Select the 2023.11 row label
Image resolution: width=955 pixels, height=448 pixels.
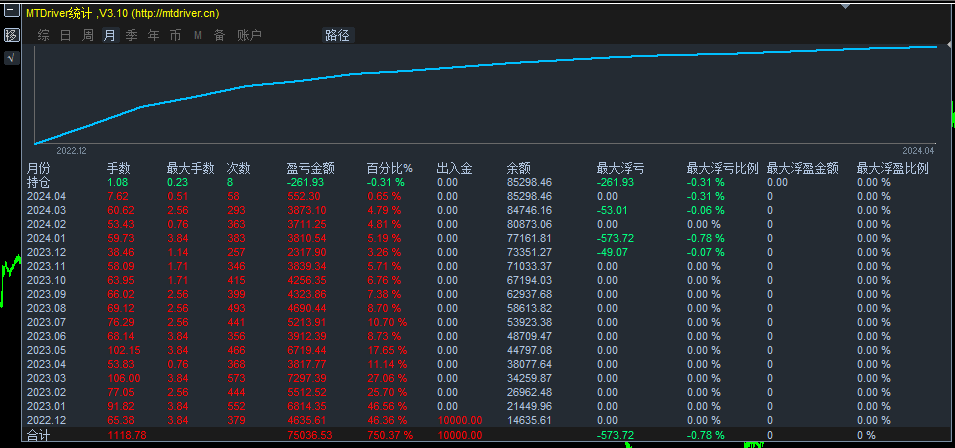tap(44, 266)
